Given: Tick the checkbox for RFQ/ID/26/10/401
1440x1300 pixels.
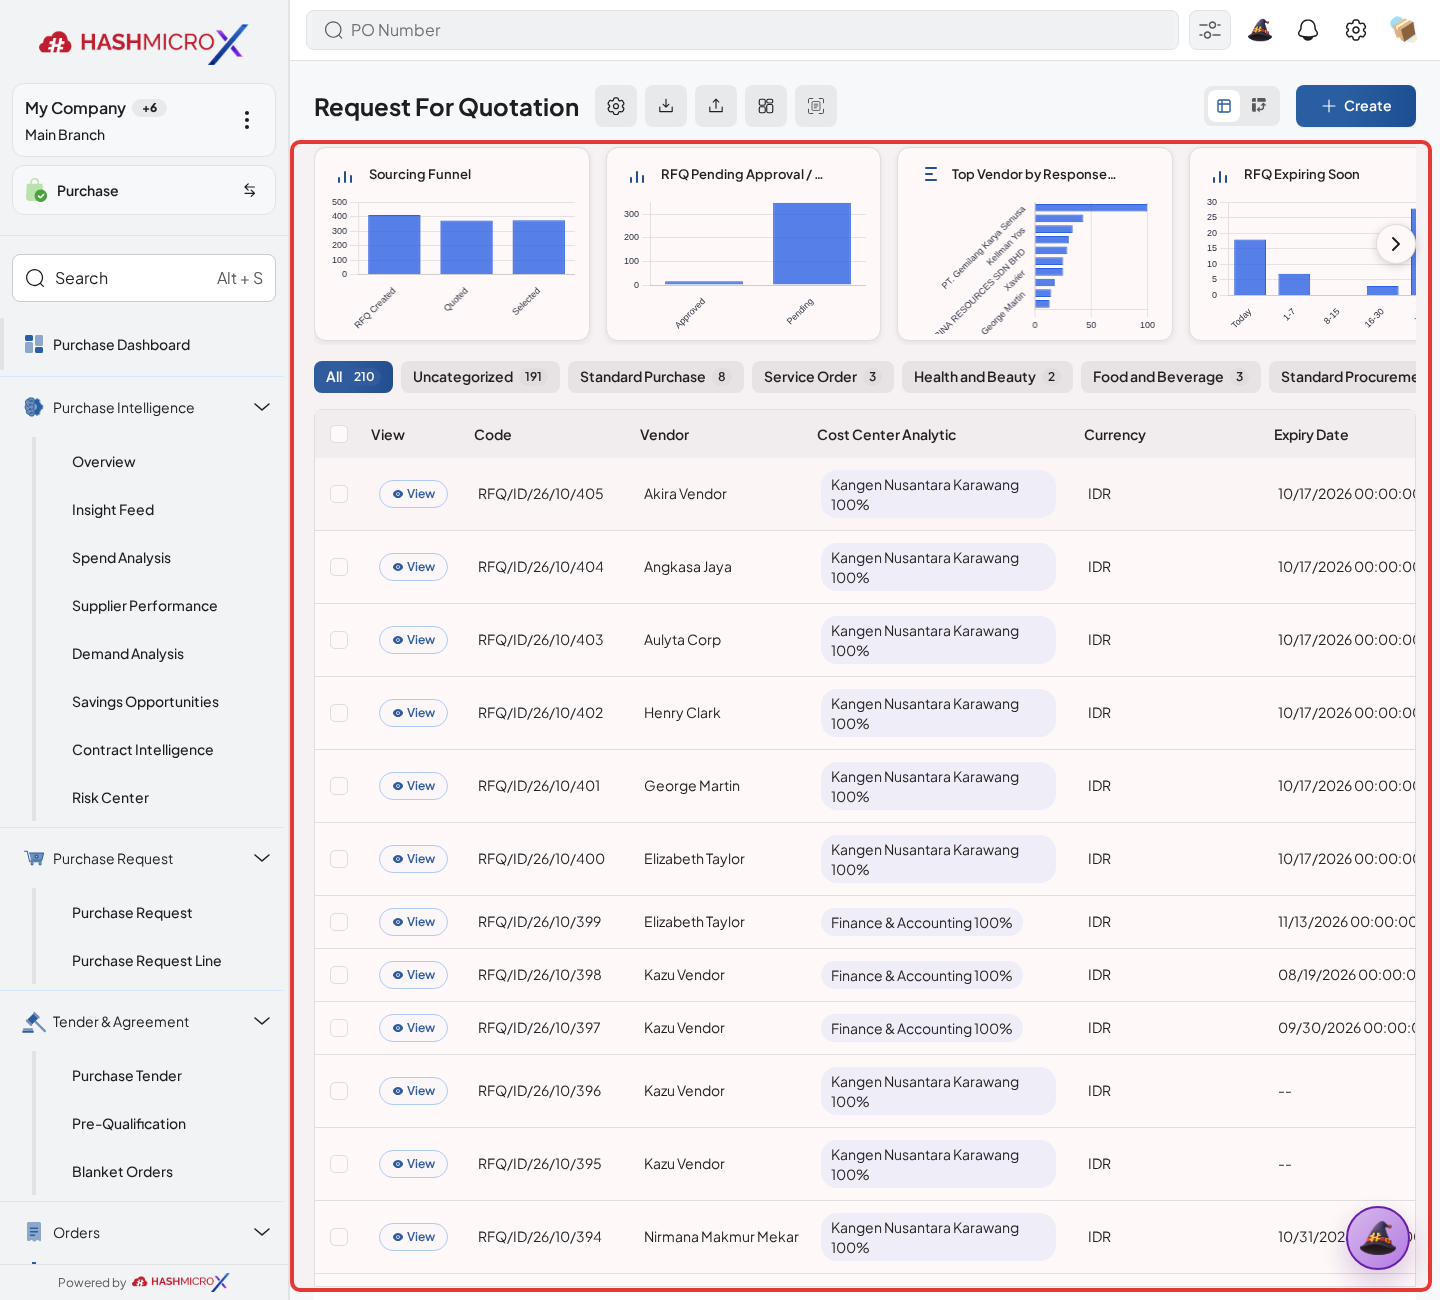Looking at the screenshot, I should (x=339, y=786).
